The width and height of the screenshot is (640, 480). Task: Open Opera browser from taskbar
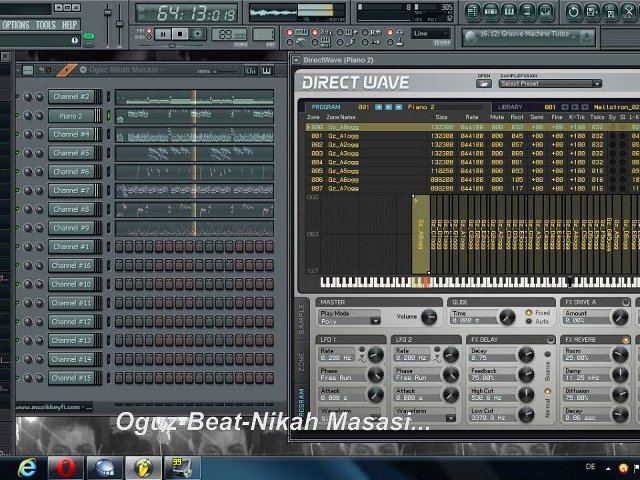pyautogui.click(x=67, y=467)
